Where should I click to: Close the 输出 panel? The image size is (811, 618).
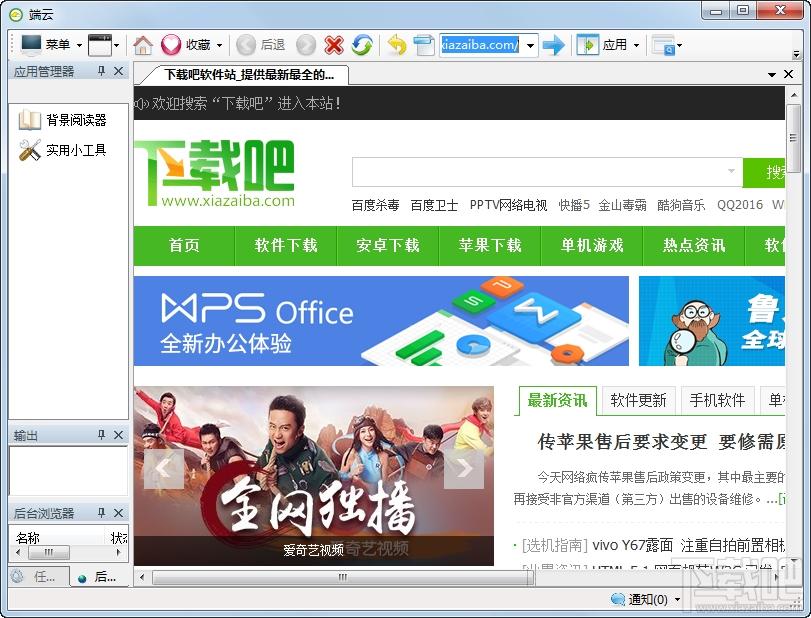118,435
